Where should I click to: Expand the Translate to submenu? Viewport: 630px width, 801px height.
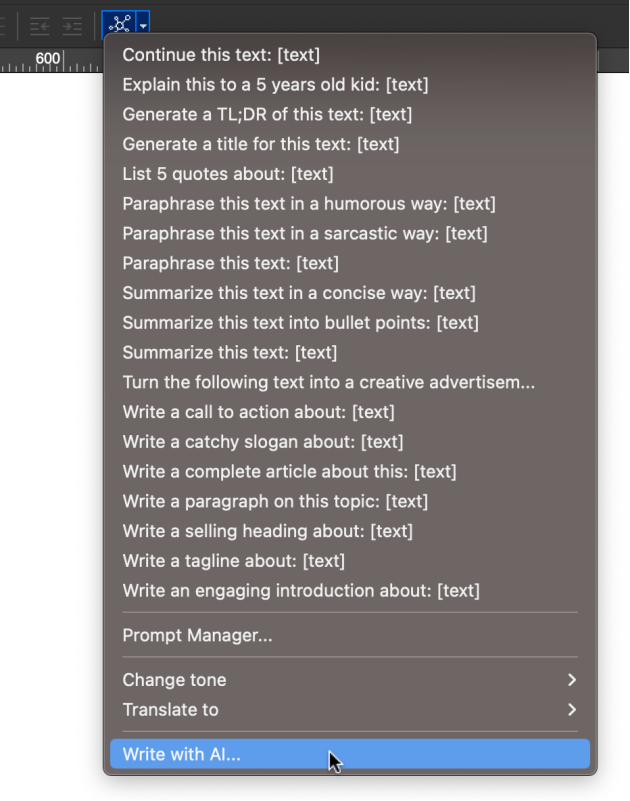[349, 710]
